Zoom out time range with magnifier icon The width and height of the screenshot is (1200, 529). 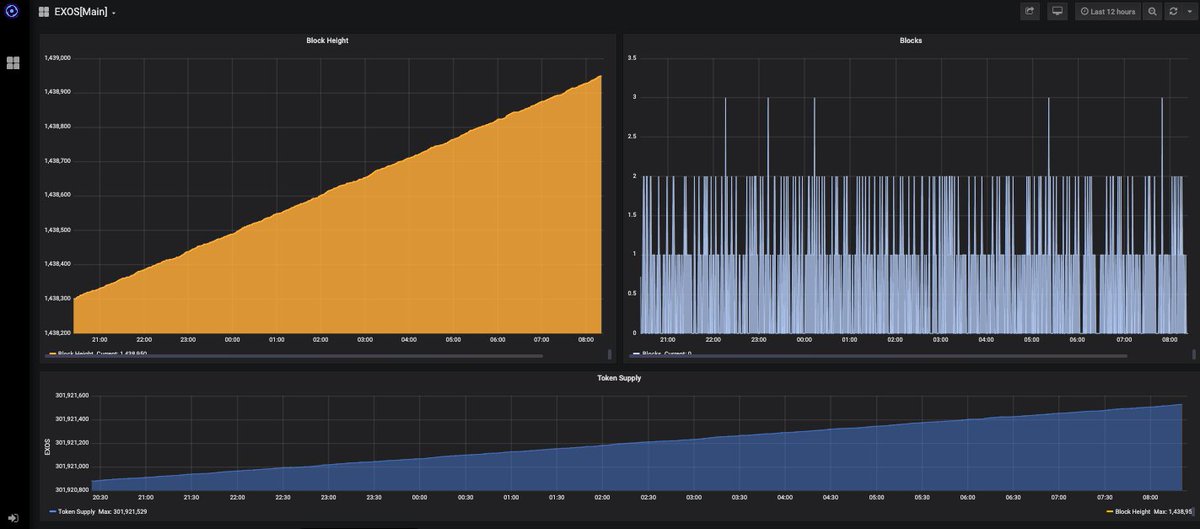1152,11
